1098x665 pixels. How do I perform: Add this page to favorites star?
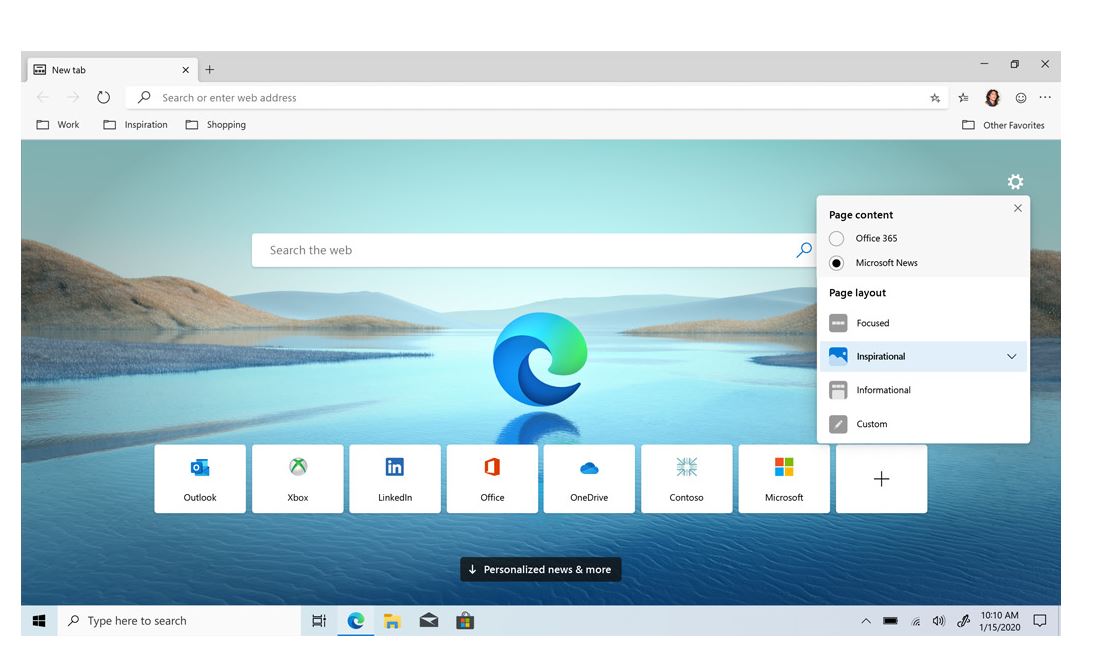pos(935,98)
